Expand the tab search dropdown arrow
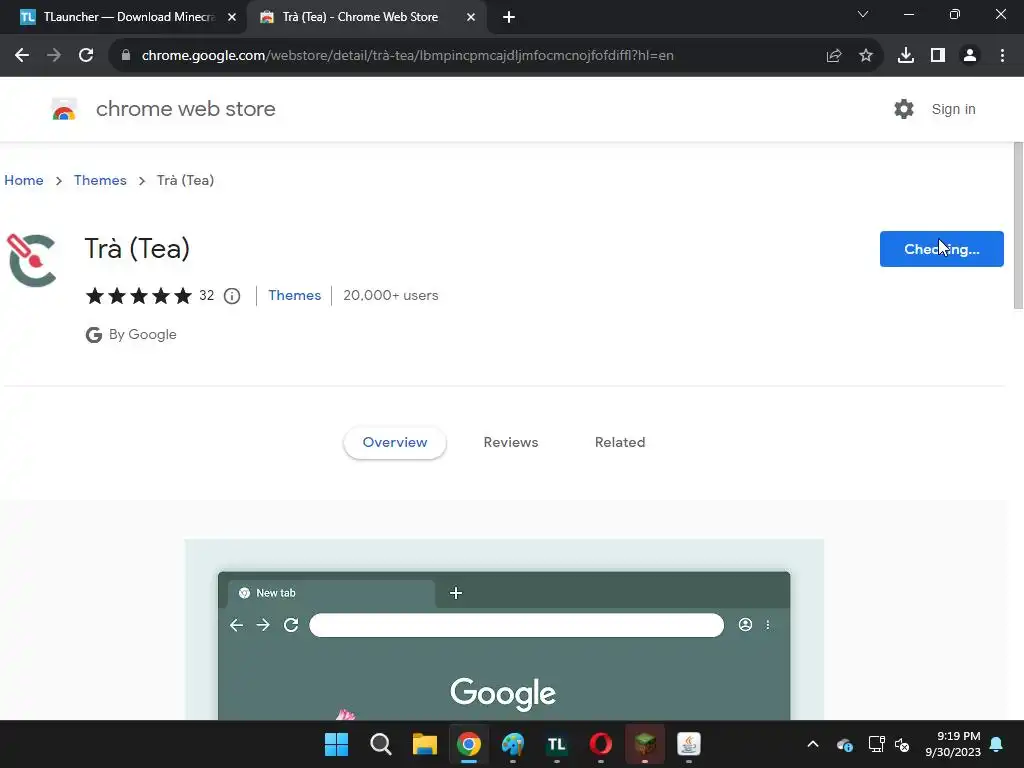1024x768 pixels. (x=863, y=14)
